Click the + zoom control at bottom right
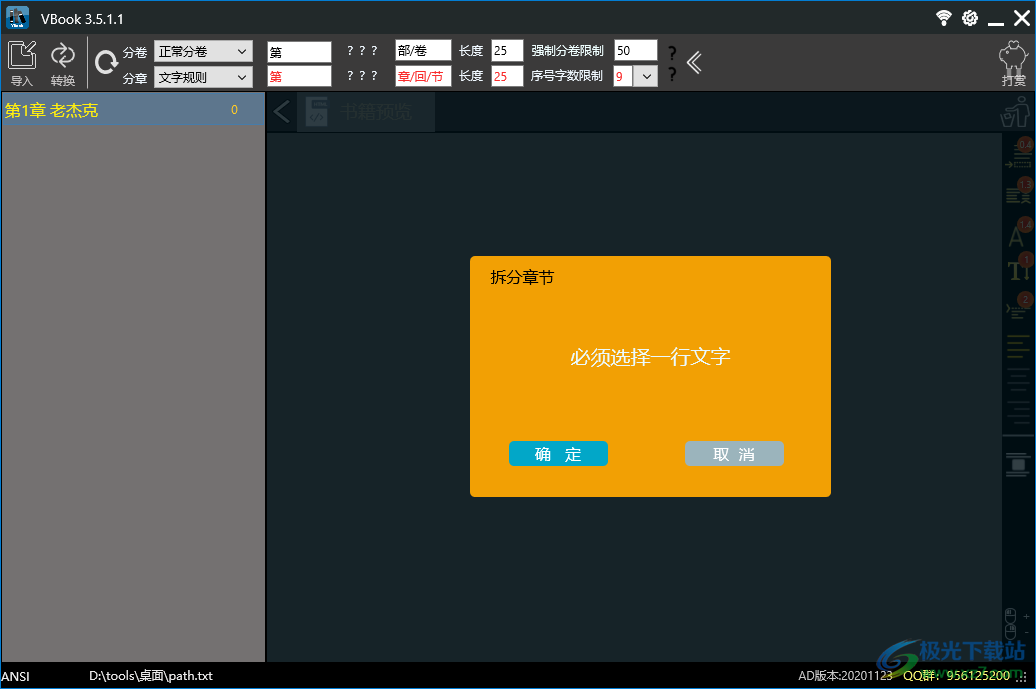The height and width of the screenshot is (689, 1036). coord(1026,616)
